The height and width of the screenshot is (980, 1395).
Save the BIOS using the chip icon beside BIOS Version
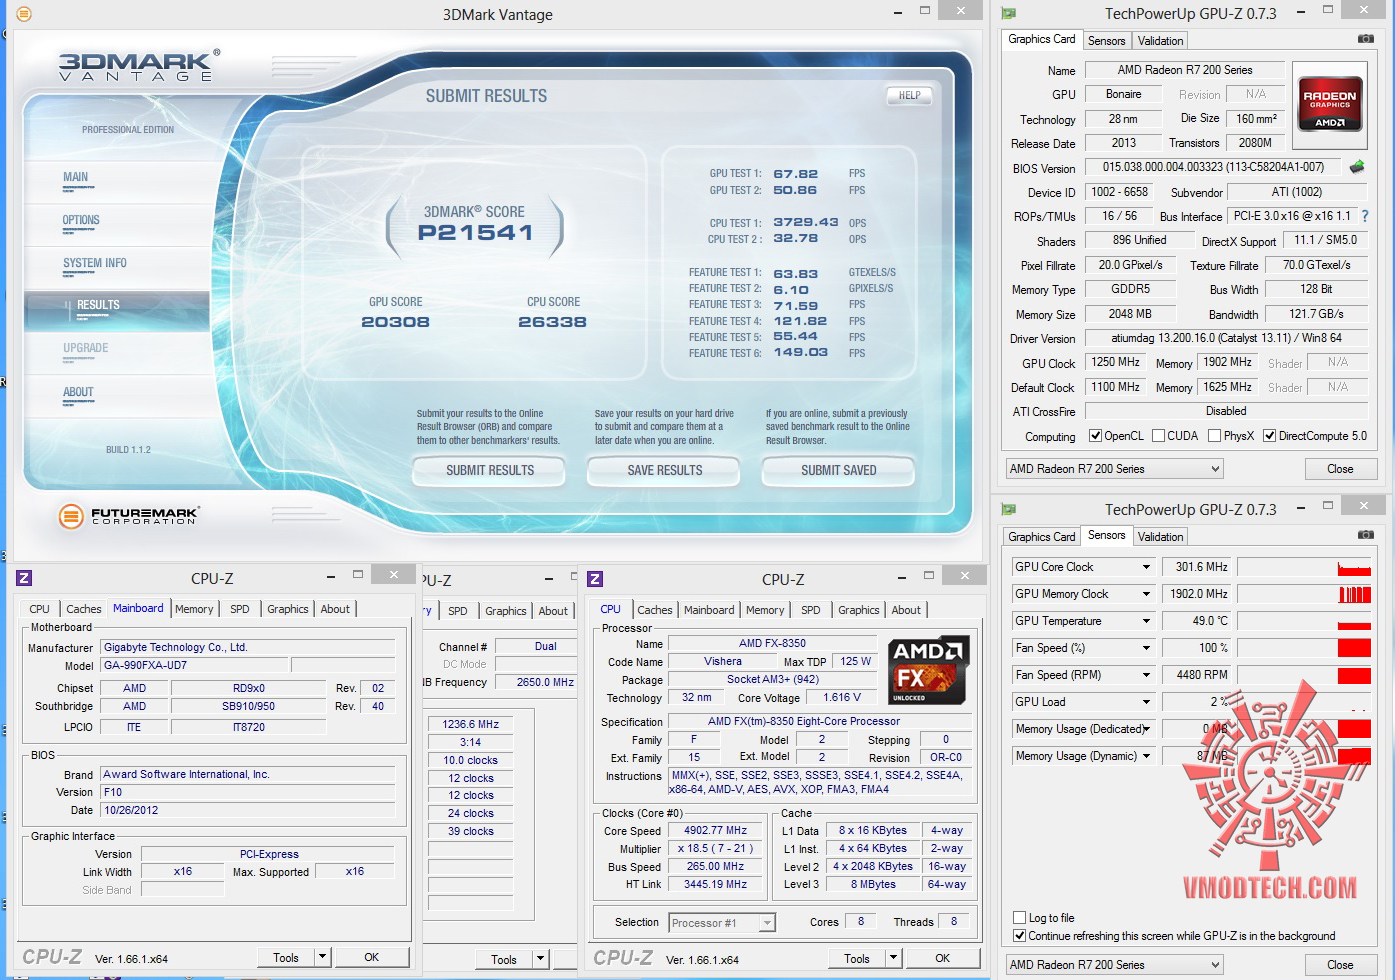[x=1357, y=167]
